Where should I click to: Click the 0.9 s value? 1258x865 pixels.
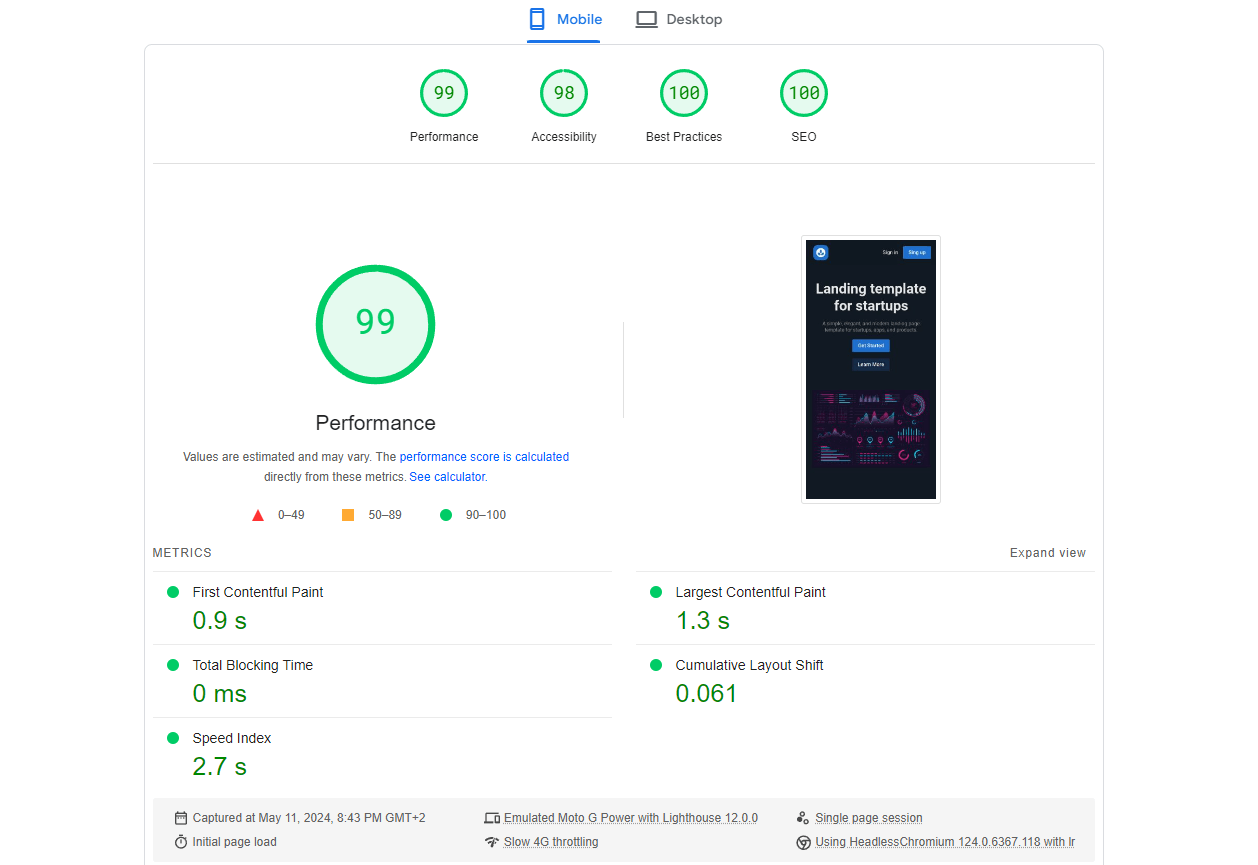pos(219,621)
